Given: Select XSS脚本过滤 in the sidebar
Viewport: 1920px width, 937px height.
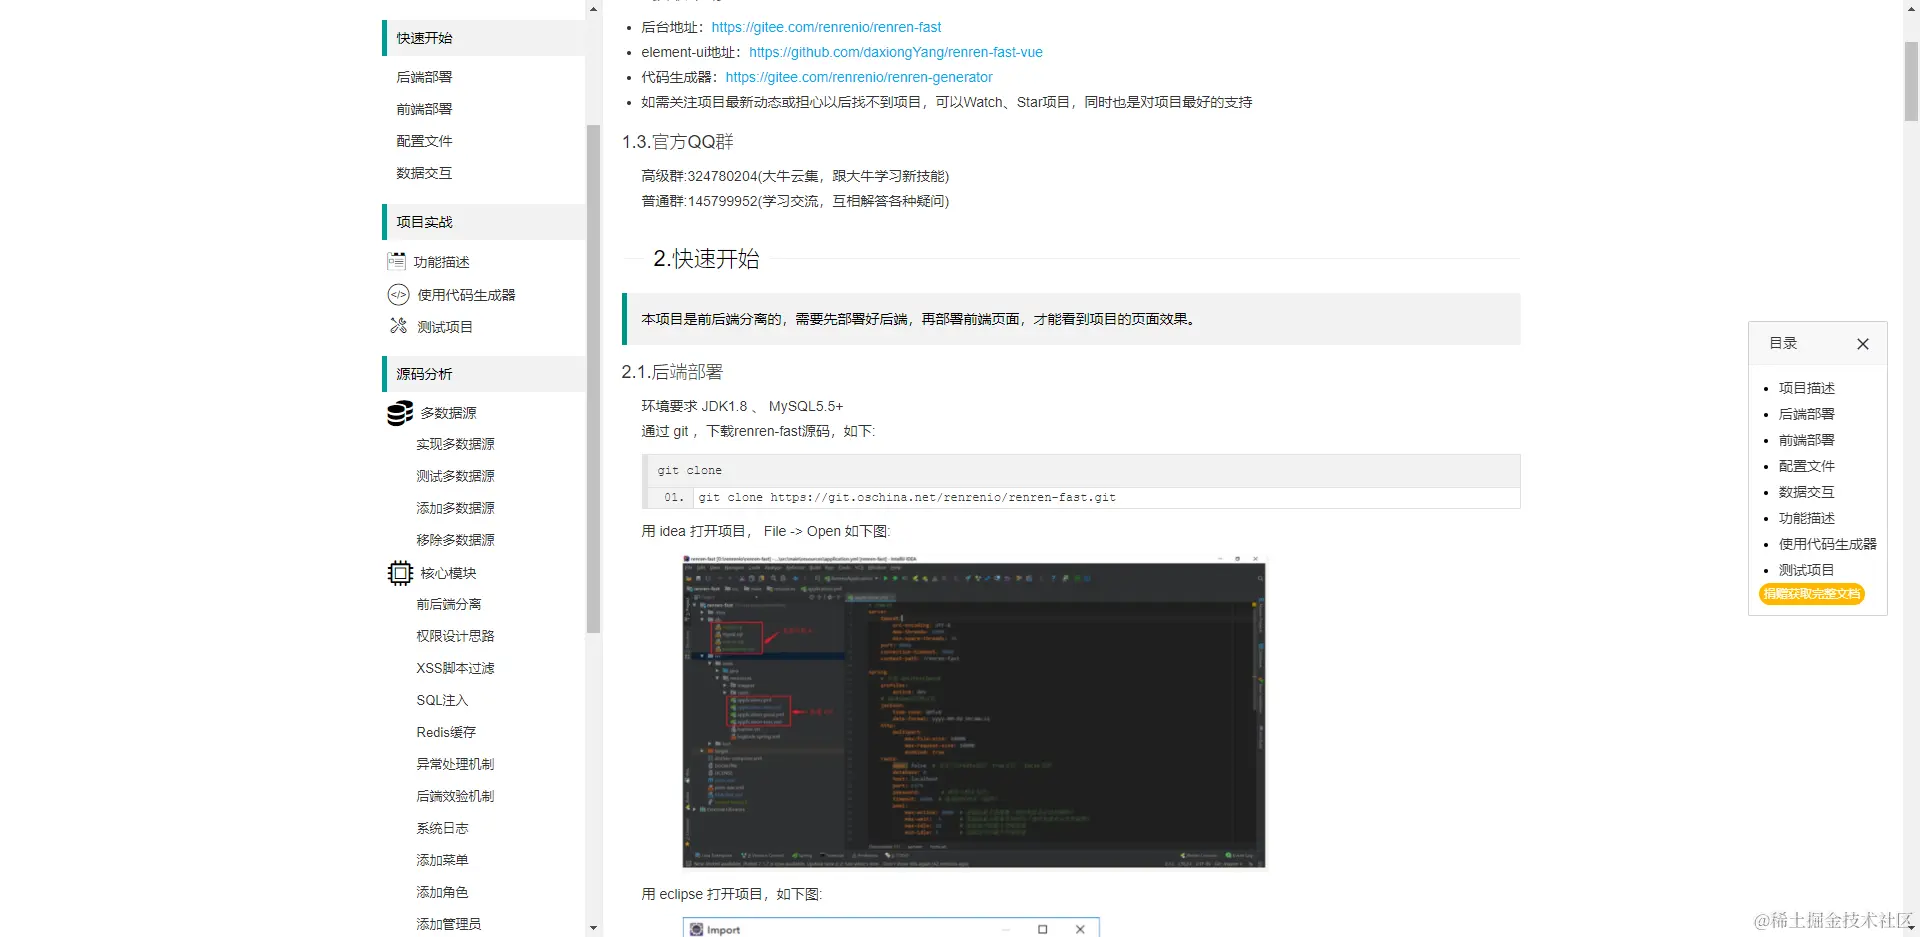Looking at the screenshot, I should point(455,668).
